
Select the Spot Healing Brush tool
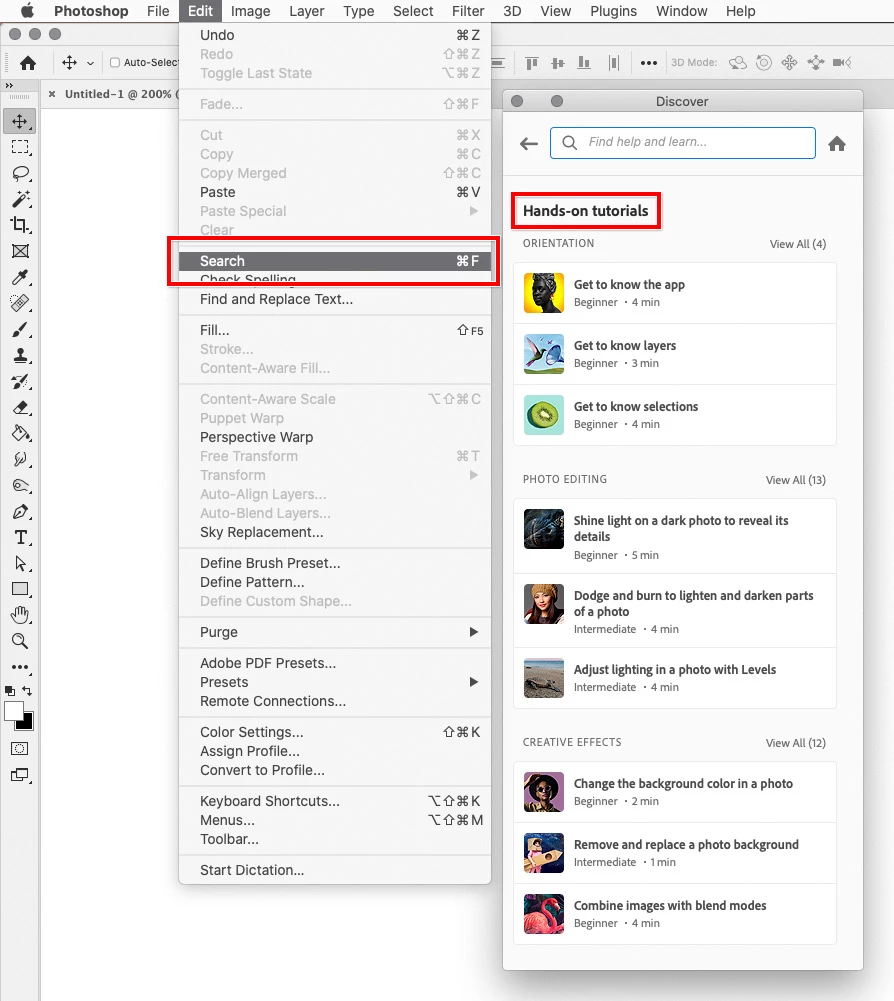click(20, 303)
